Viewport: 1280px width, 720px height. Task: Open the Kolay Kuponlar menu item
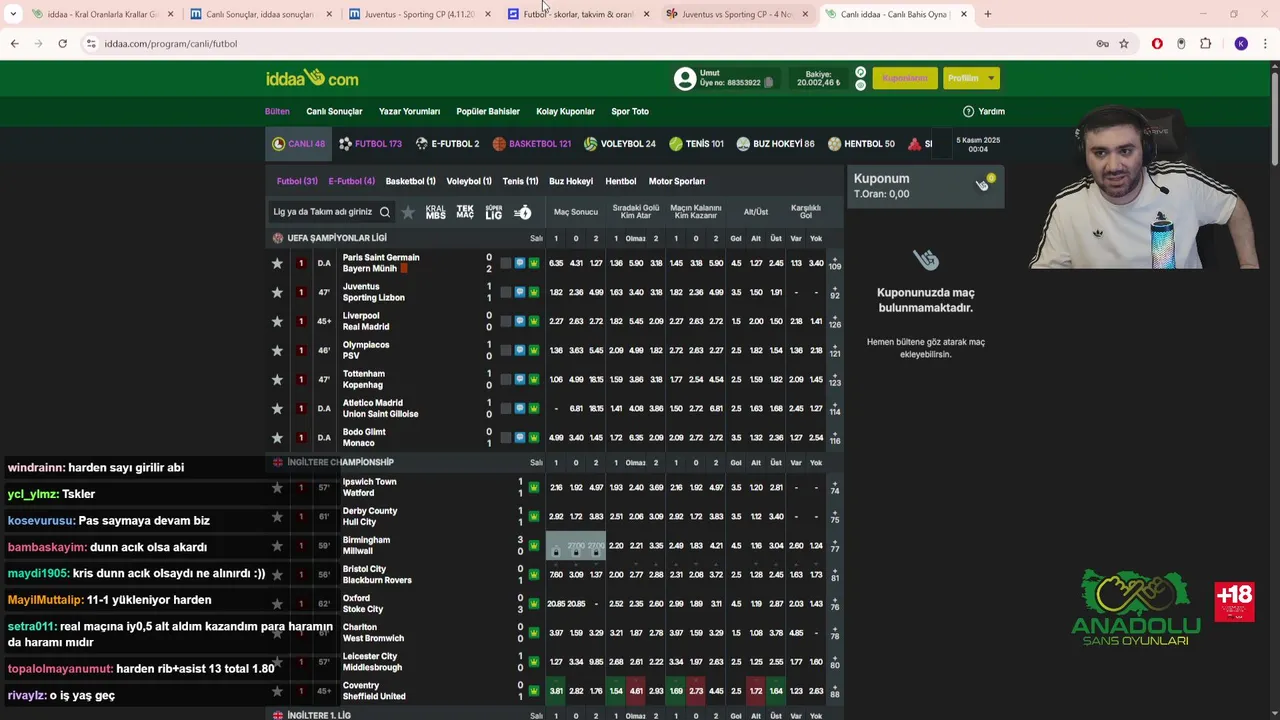click(x=565, y=111)
